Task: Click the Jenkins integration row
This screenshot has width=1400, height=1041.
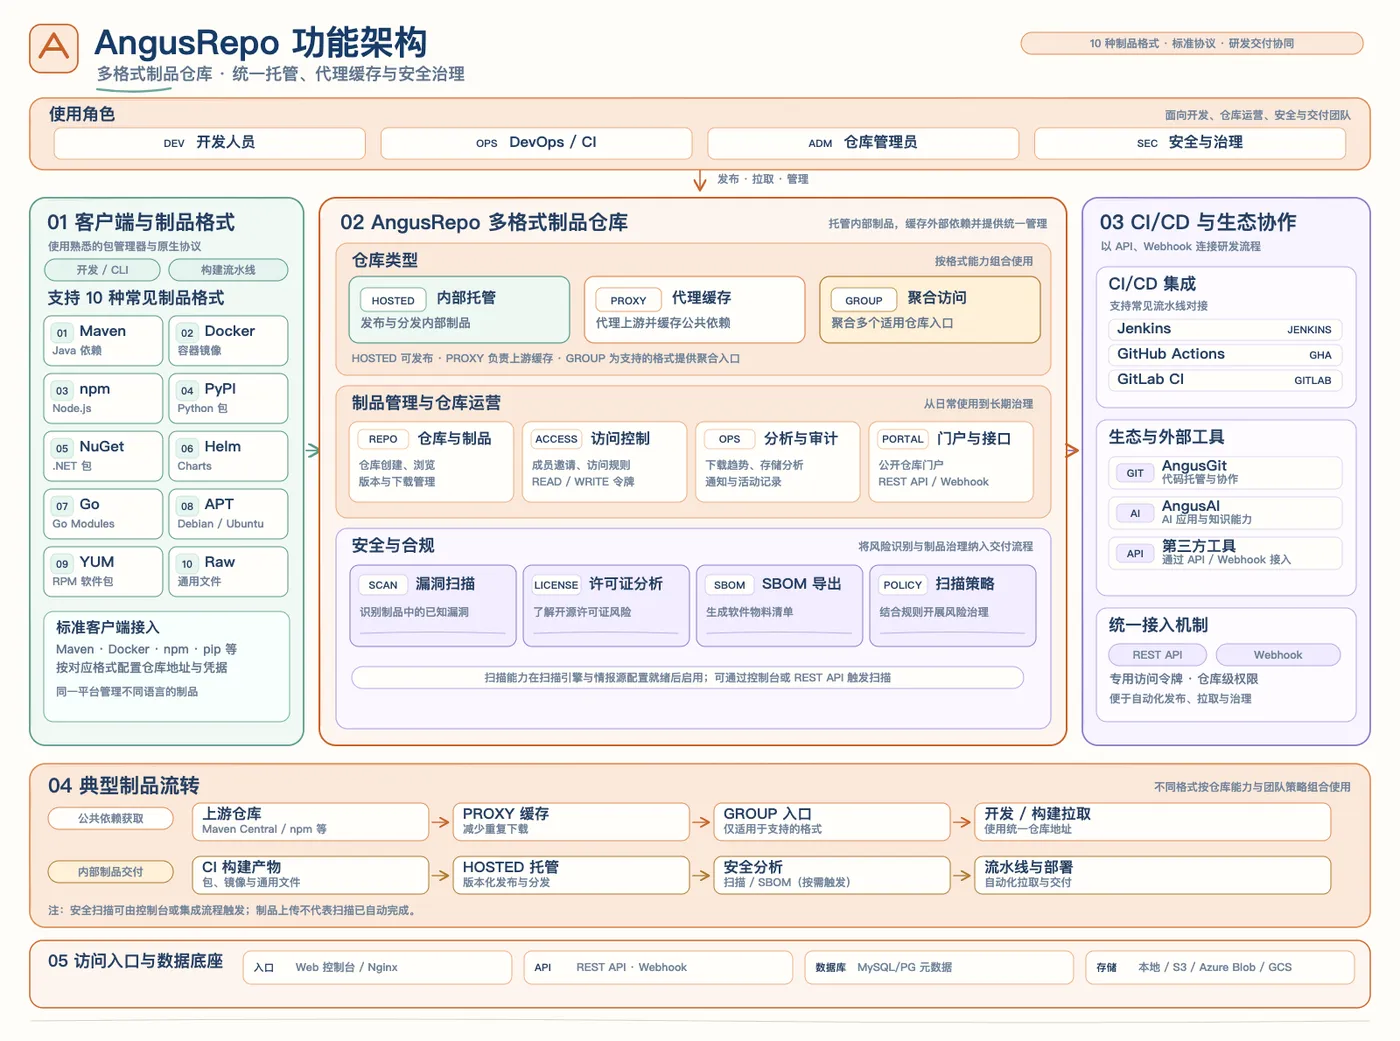Action: tap(1225, 329)
